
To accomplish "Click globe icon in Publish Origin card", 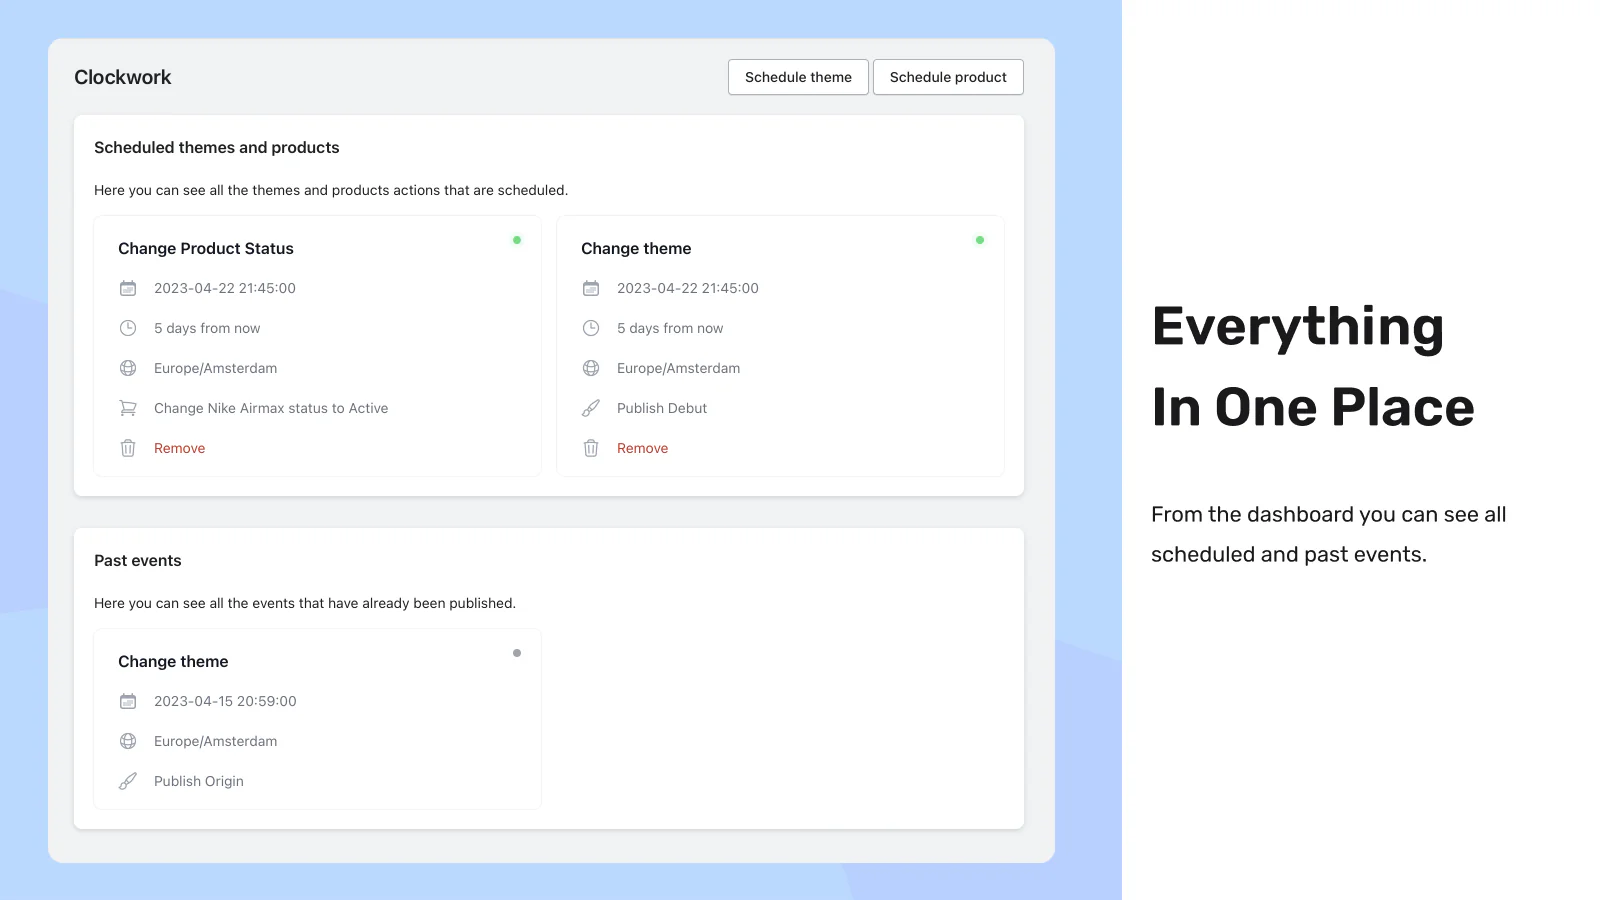I will pyautogui.click(x=128, y=741).
